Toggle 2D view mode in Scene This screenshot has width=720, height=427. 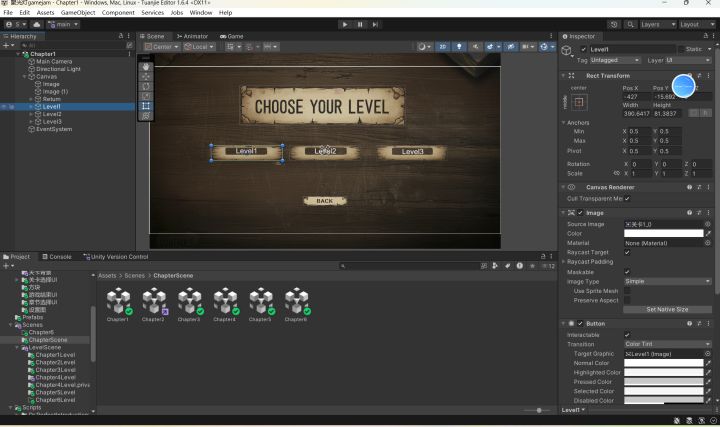(444, 47)
